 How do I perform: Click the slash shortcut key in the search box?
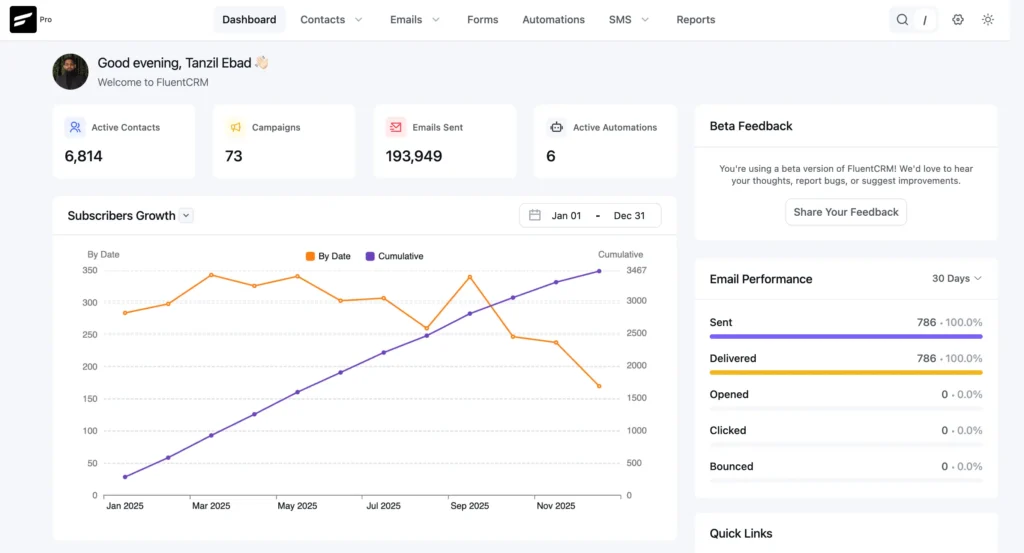[925, 20]
